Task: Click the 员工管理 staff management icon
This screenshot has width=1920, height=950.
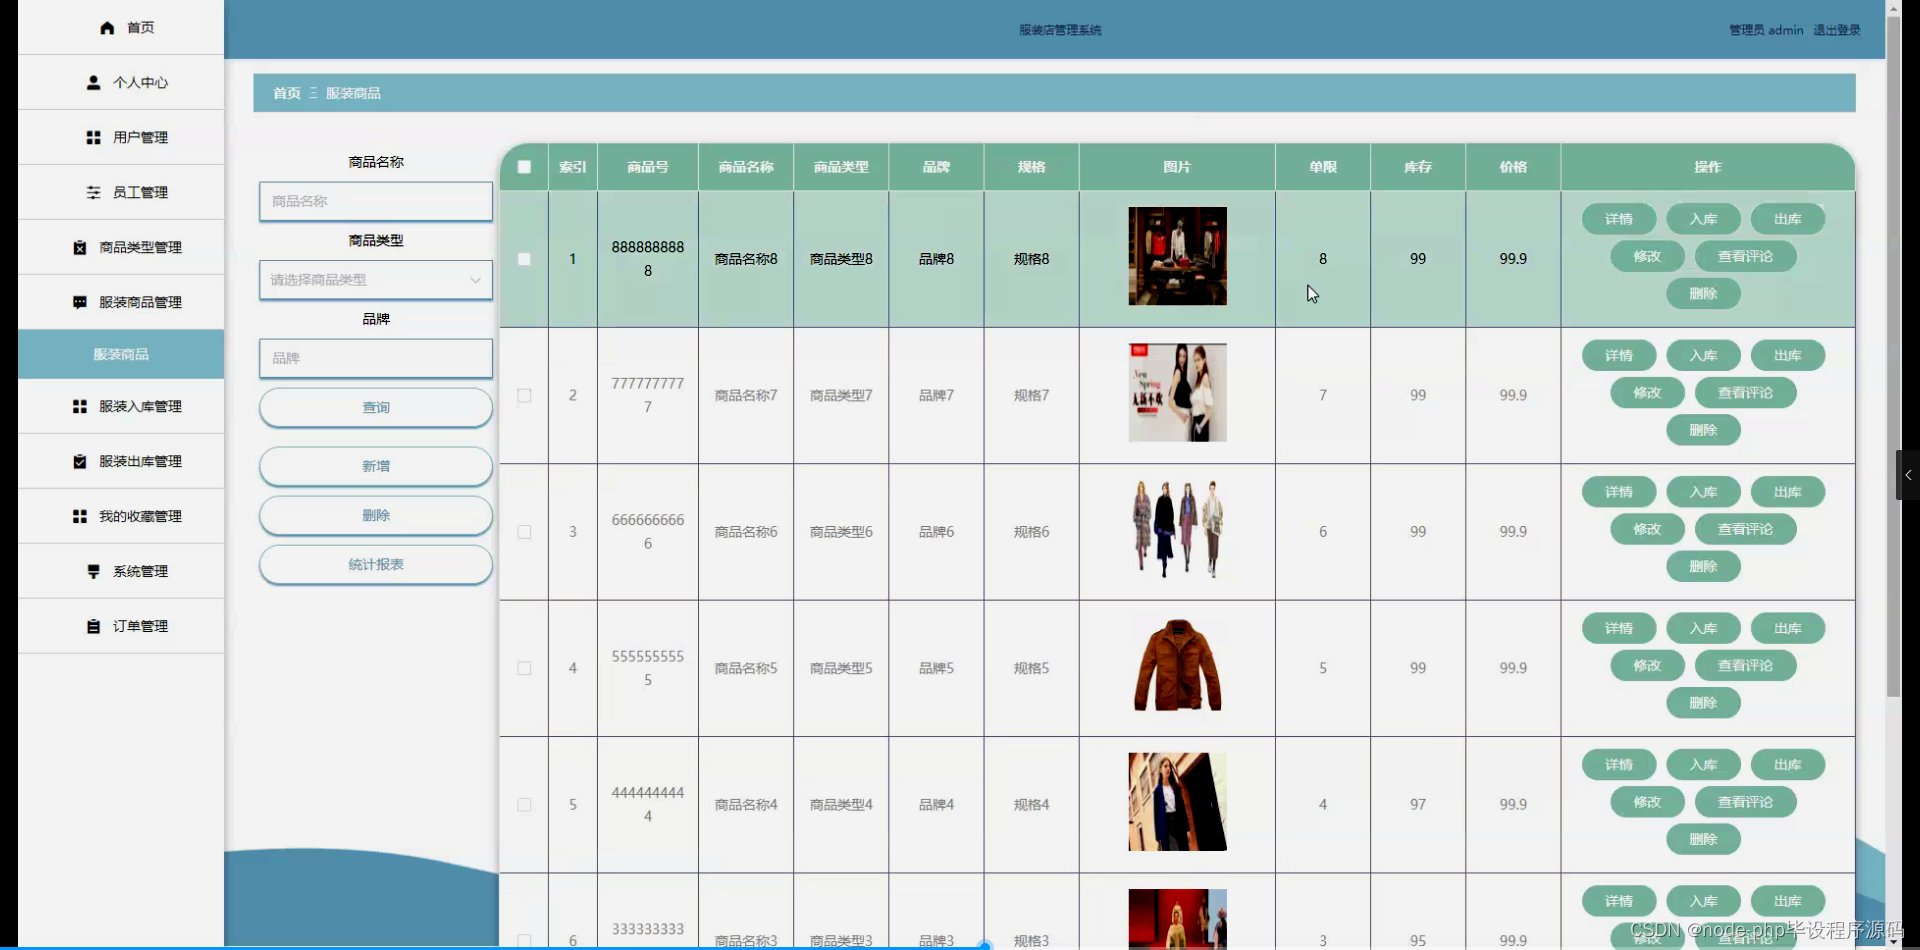Action: point(95,192)
